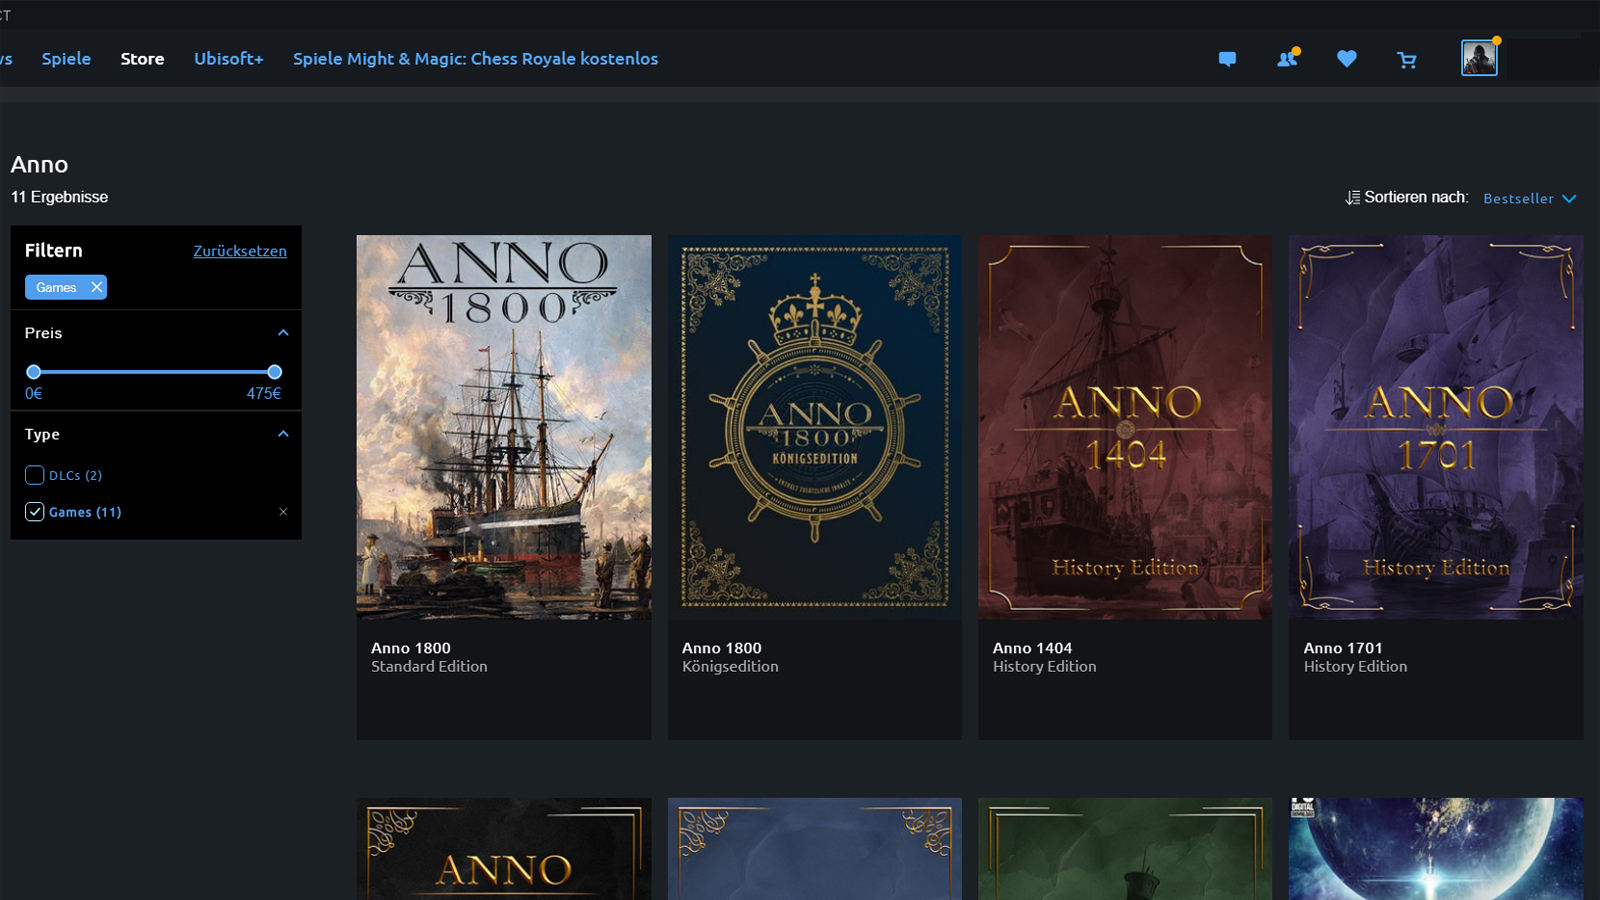Image resolution: width=1600 pixels, height=900 pixels.
Task: Open Anno 1800 Standard Edition cover
Action: point(504,427)
